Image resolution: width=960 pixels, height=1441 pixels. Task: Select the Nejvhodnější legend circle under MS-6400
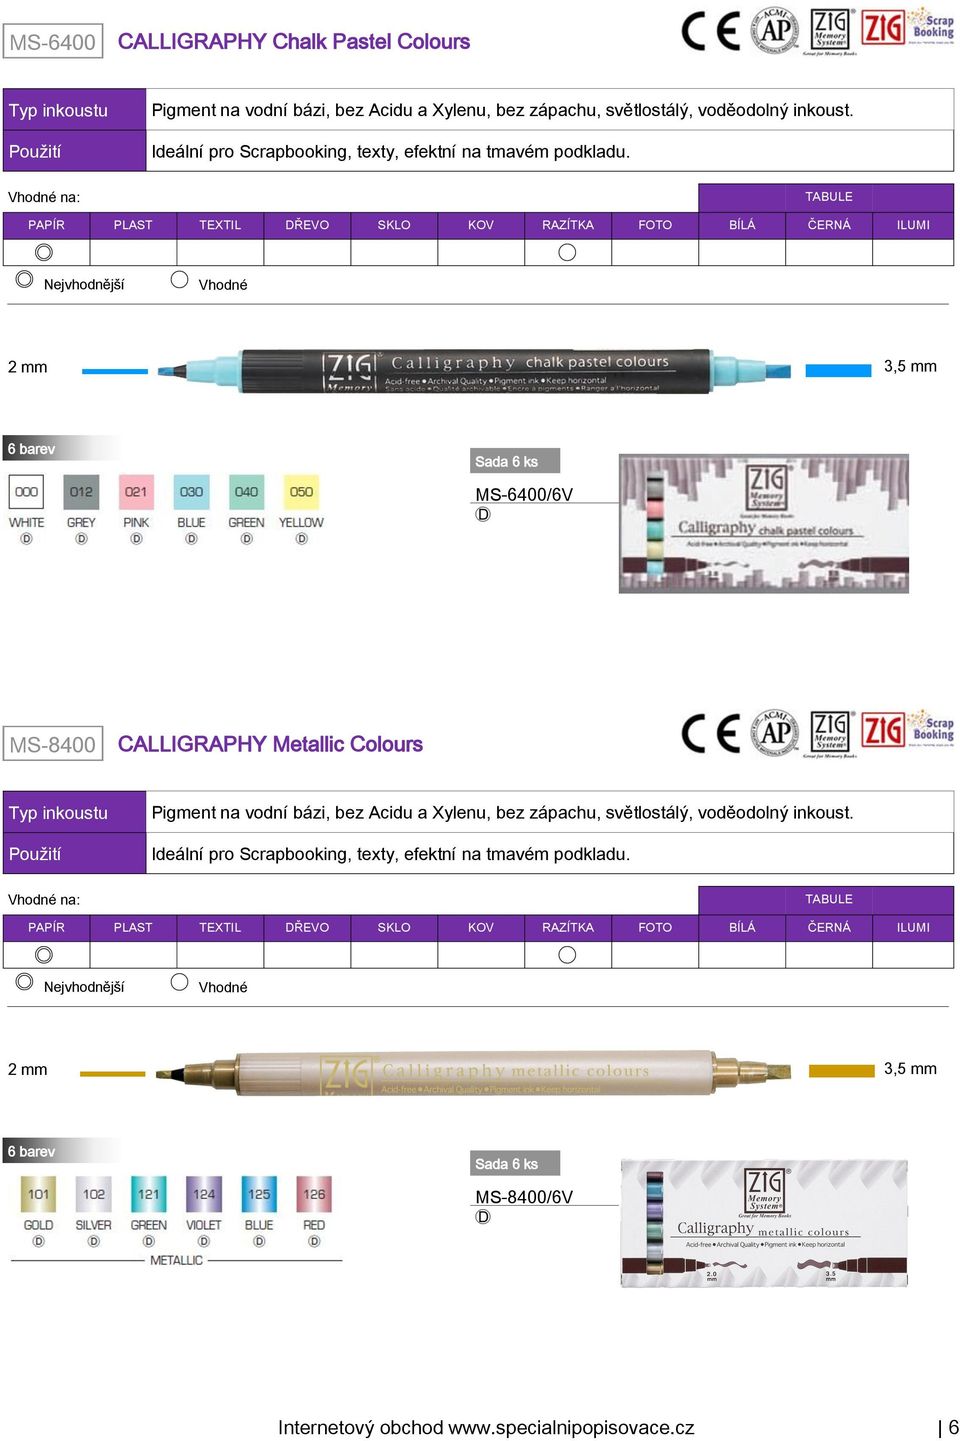click(25, 280)
